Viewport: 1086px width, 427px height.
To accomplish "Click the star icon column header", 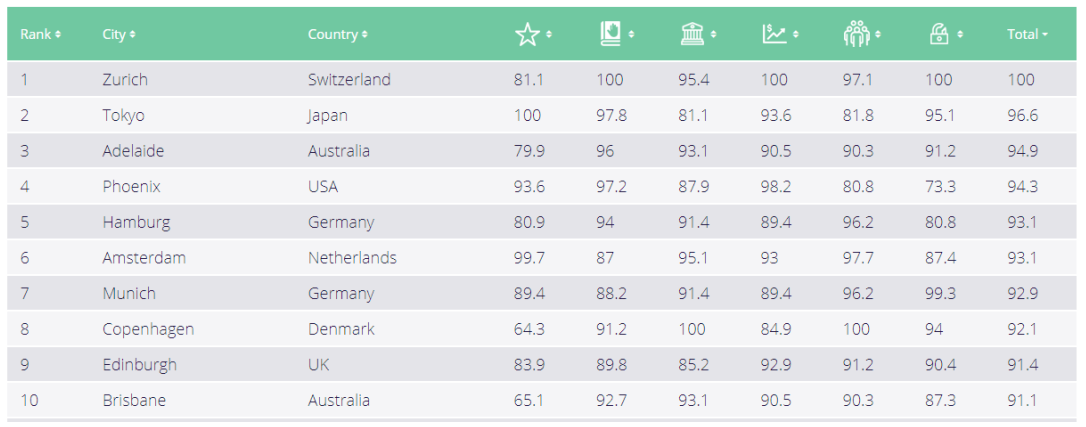I will click(527, 34).
